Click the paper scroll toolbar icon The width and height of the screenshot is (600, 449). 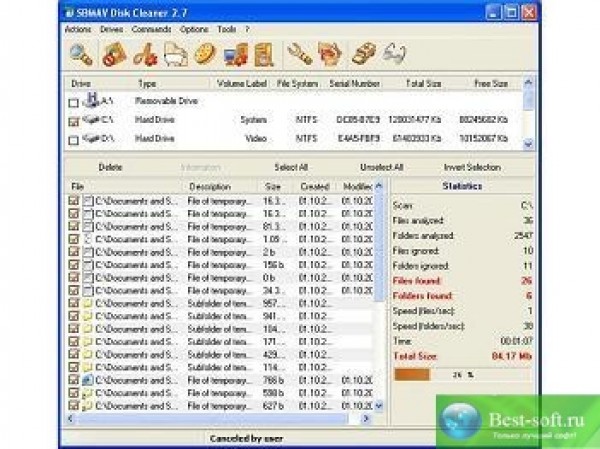coord(264,55)
